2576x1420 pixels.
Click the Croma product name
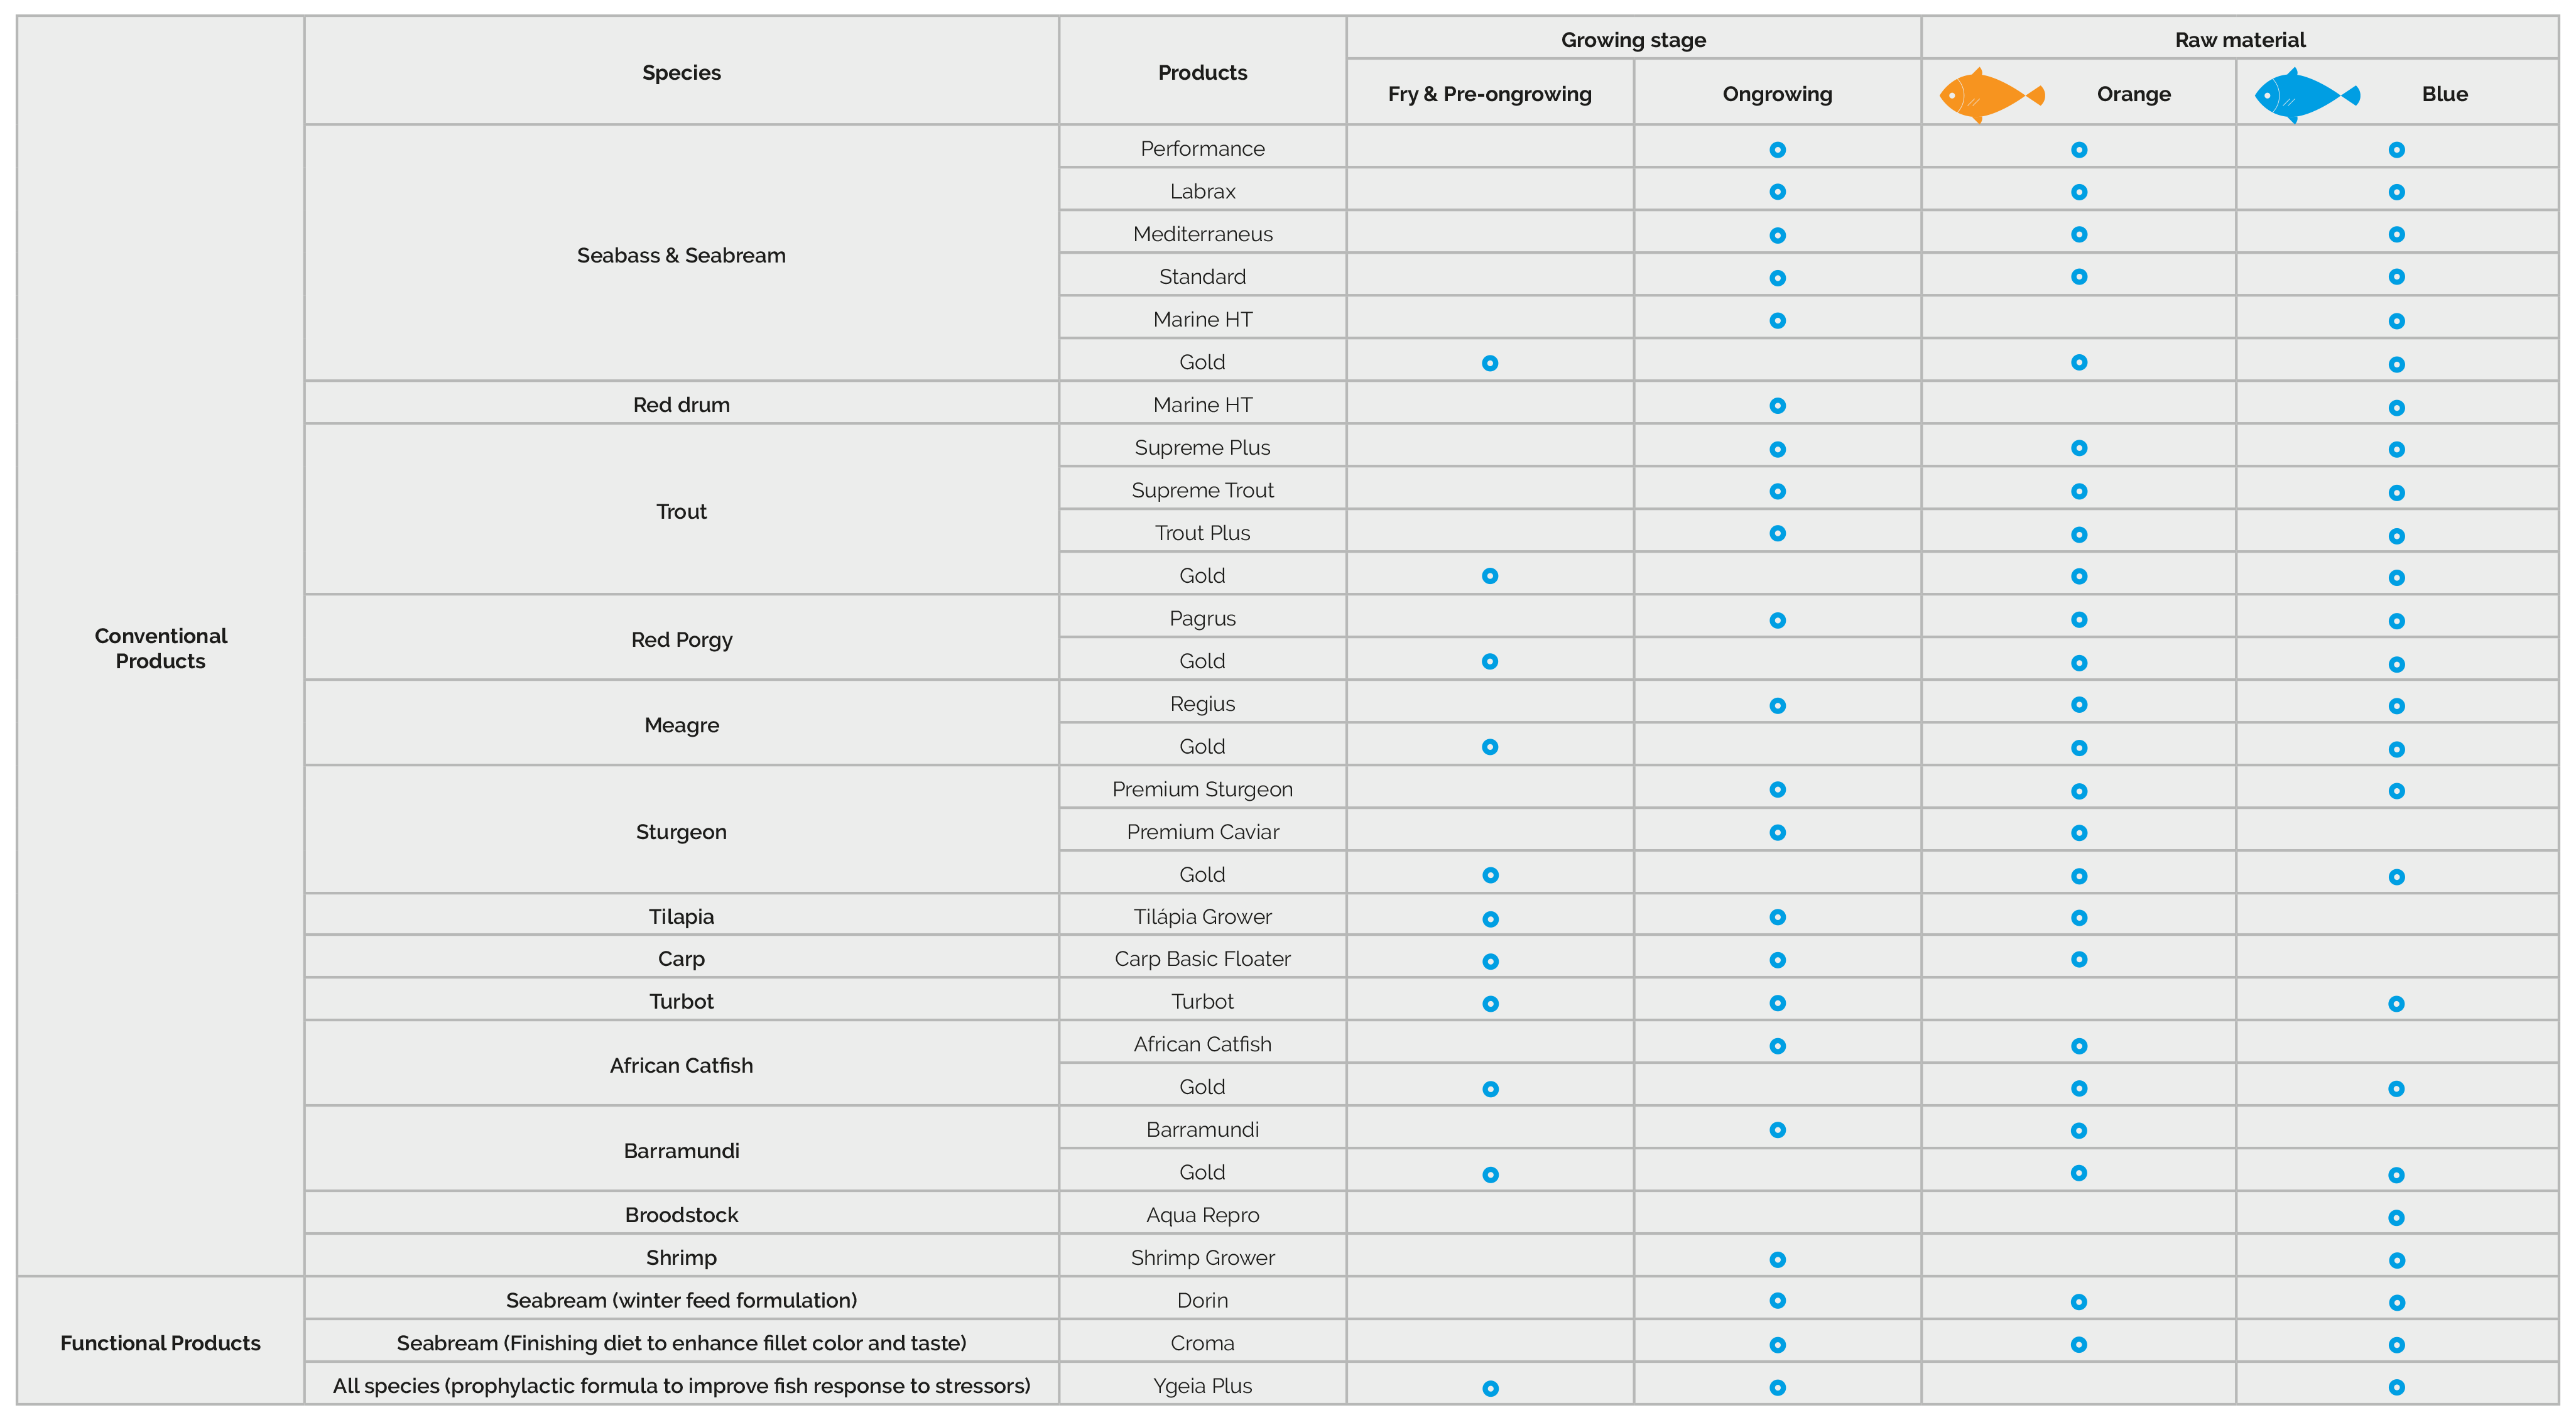[1202, 1343]
